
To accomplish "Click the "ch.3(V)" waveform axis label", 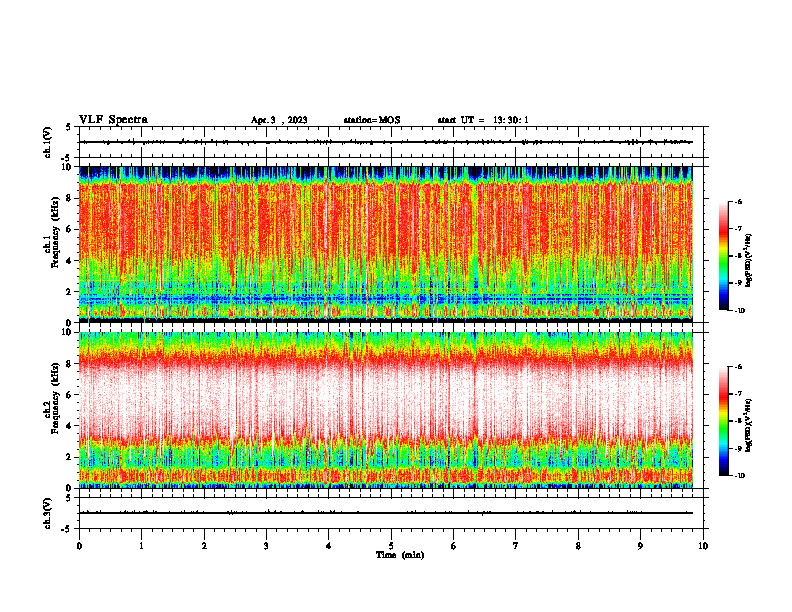I will pos(48,513).
